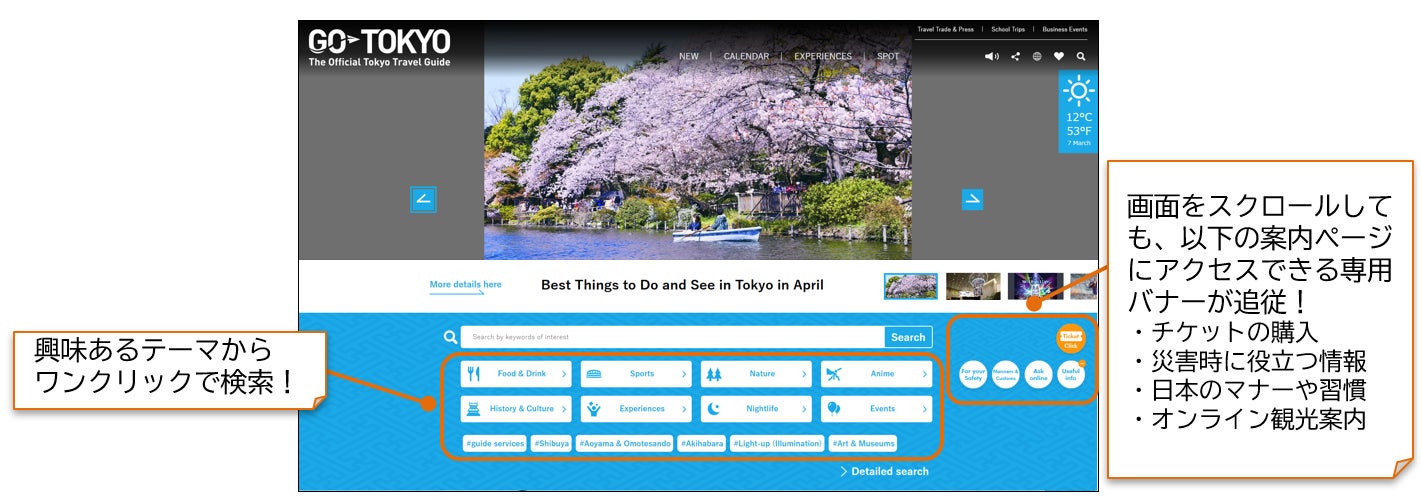Follow the Business Events link
Viewport: 1422px width, 503px height.
pyautogui.click(x=1065, y=29)
